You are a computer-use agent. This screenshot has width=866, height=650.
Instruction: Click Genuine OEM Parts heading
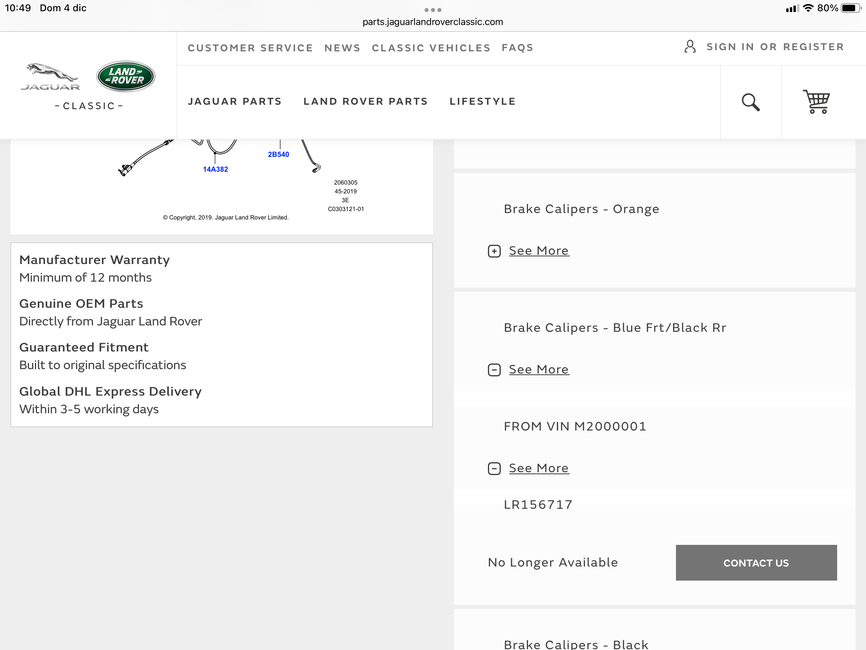pyautogui.click(x=81, y=304)
